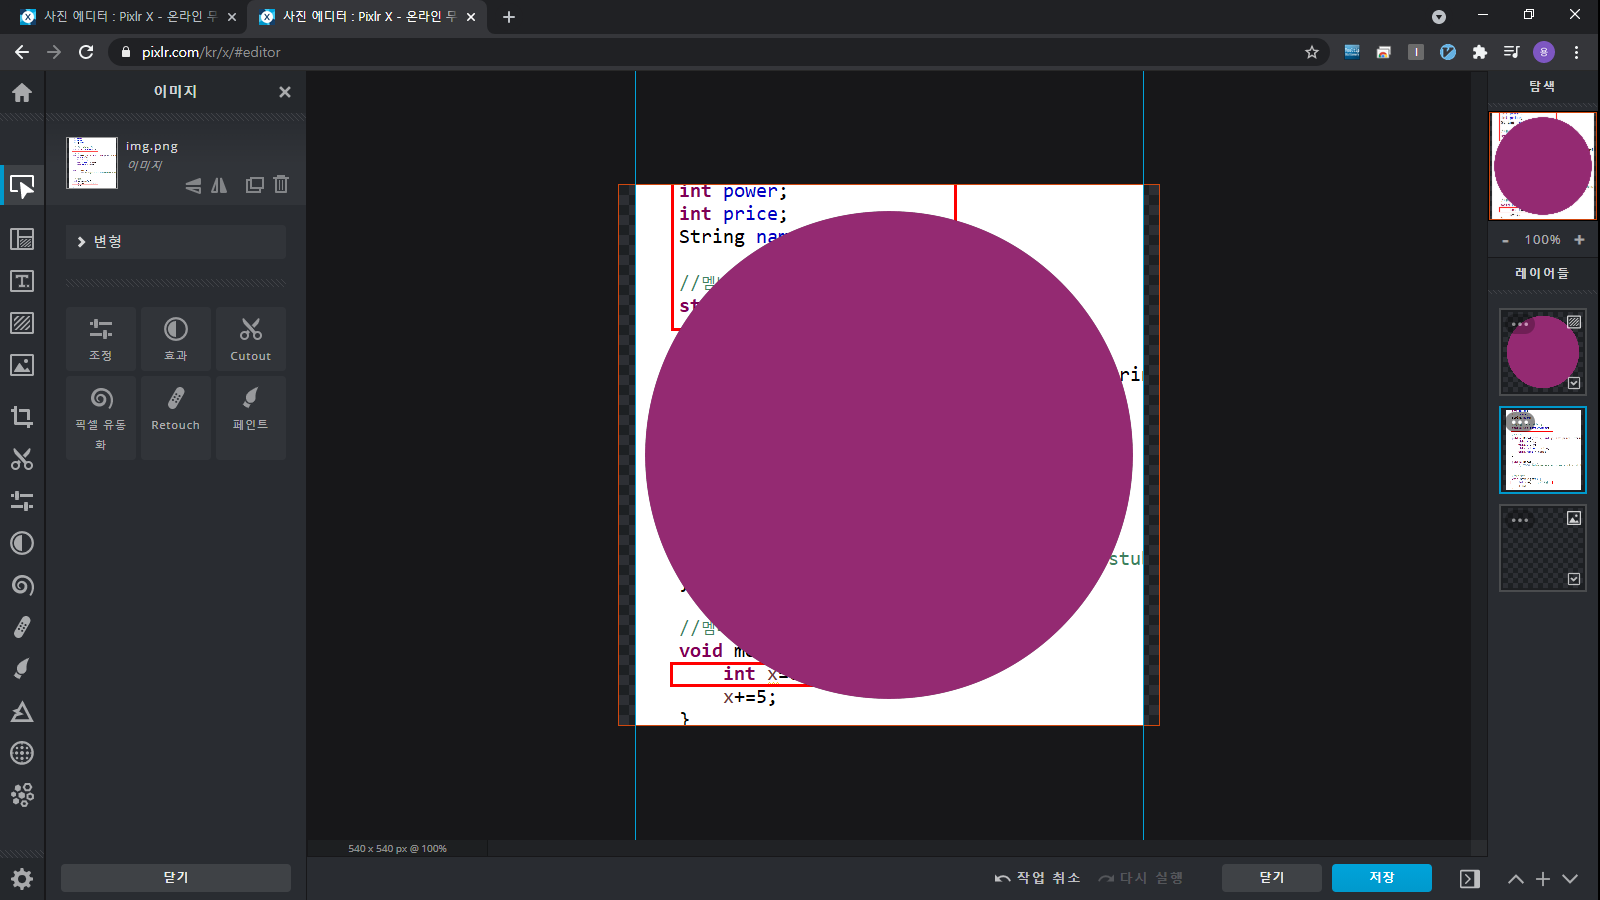
Task: Duplicate the img.png layer
Action: [255, 184]
